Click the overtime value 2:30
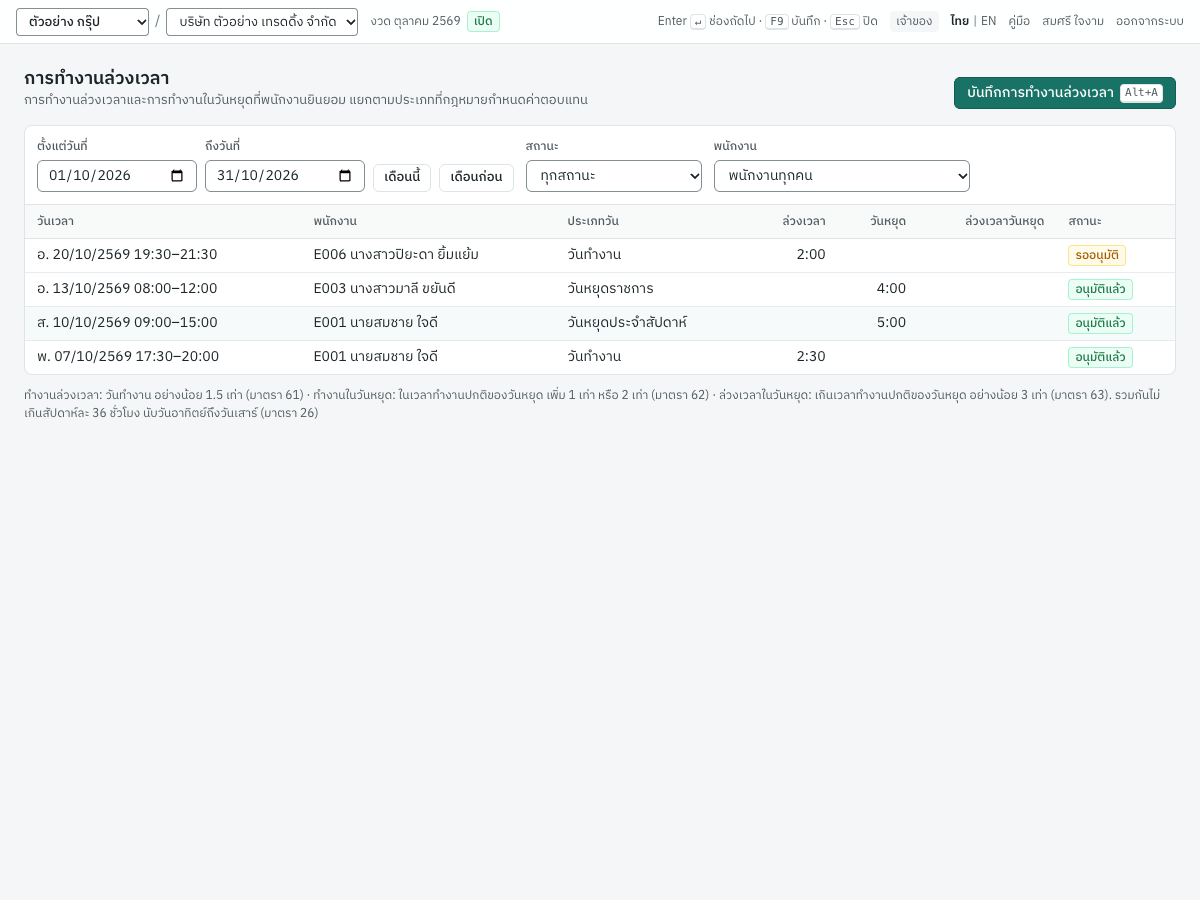1200x900 pixels. click(811, 357)
